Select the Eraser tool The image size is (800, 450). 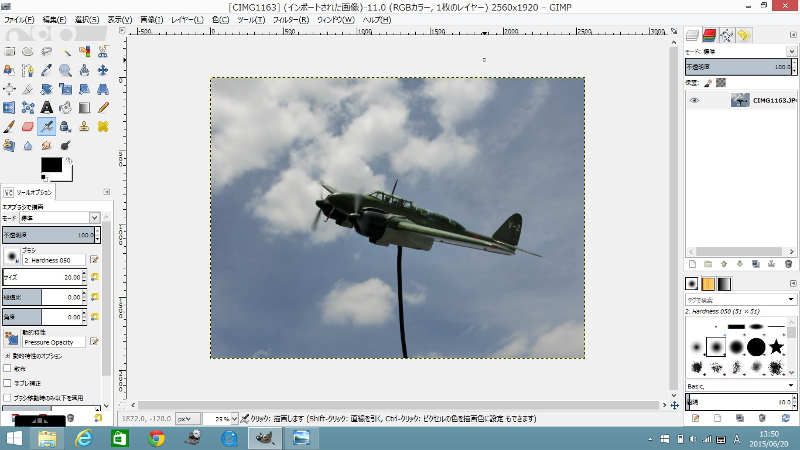[27, 127]
